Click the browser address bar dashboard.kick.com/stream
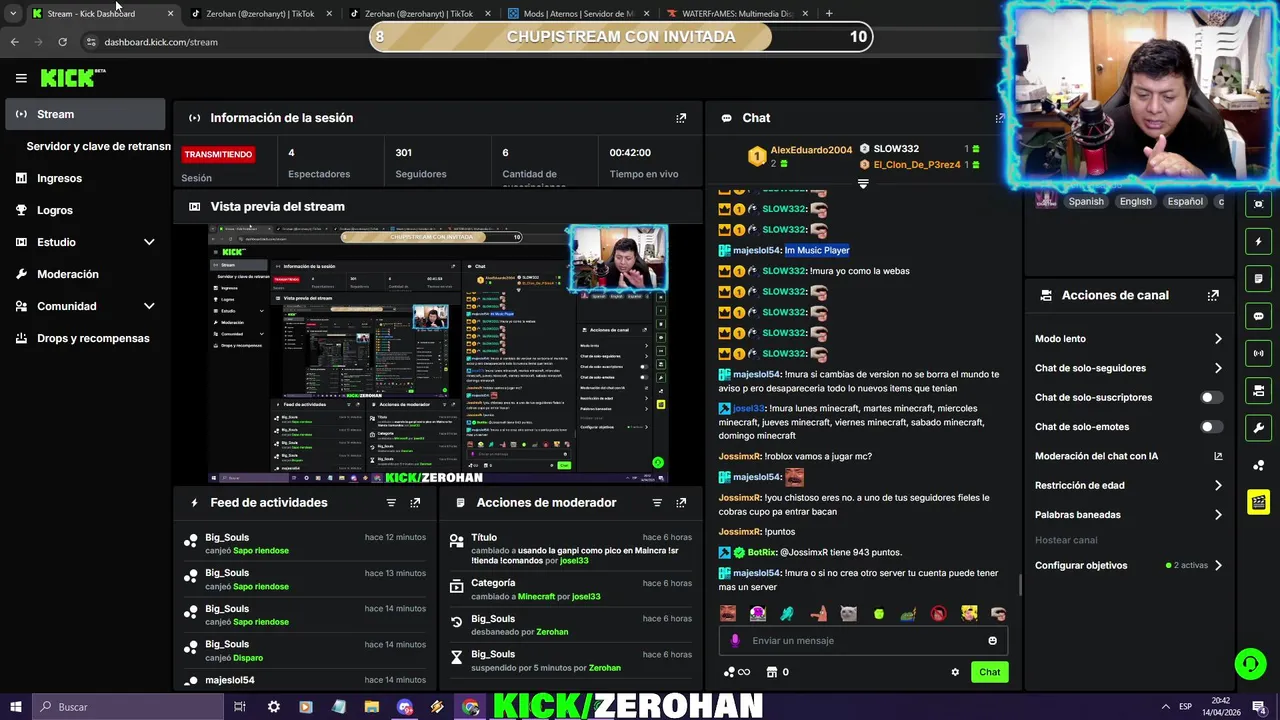The height and width of the screenshot is (720, 1280). pyautogui.click(x=161, y=42)
